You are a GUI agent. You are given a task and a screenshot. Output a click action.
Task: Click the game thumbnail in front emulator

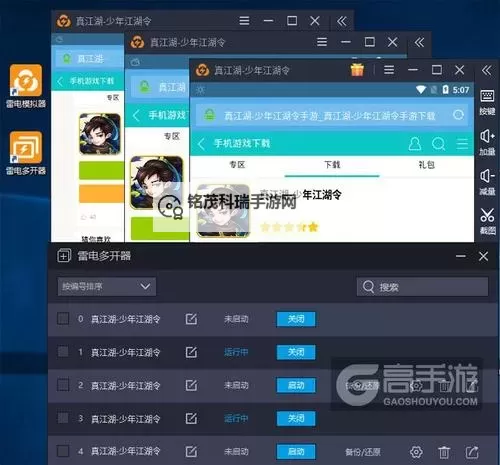223,211
